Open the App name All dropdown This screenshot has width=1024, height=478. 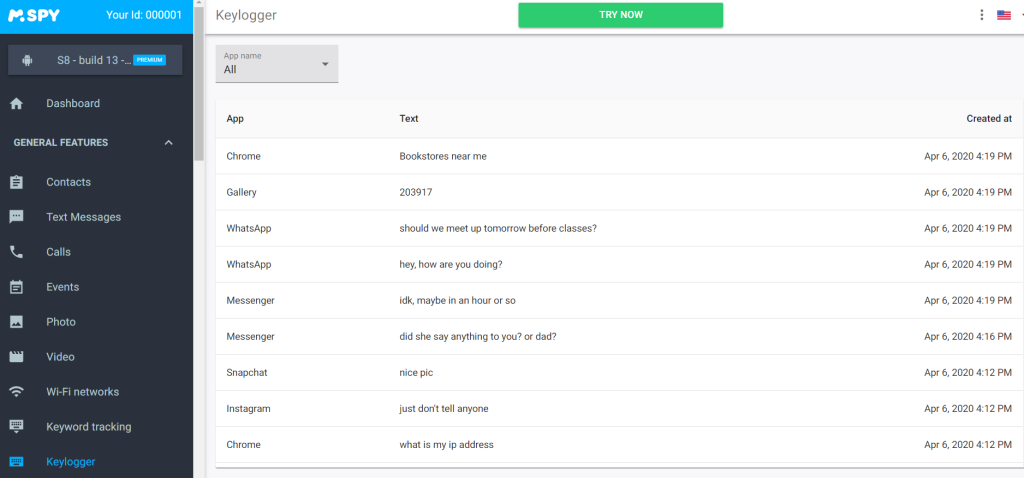277,64
